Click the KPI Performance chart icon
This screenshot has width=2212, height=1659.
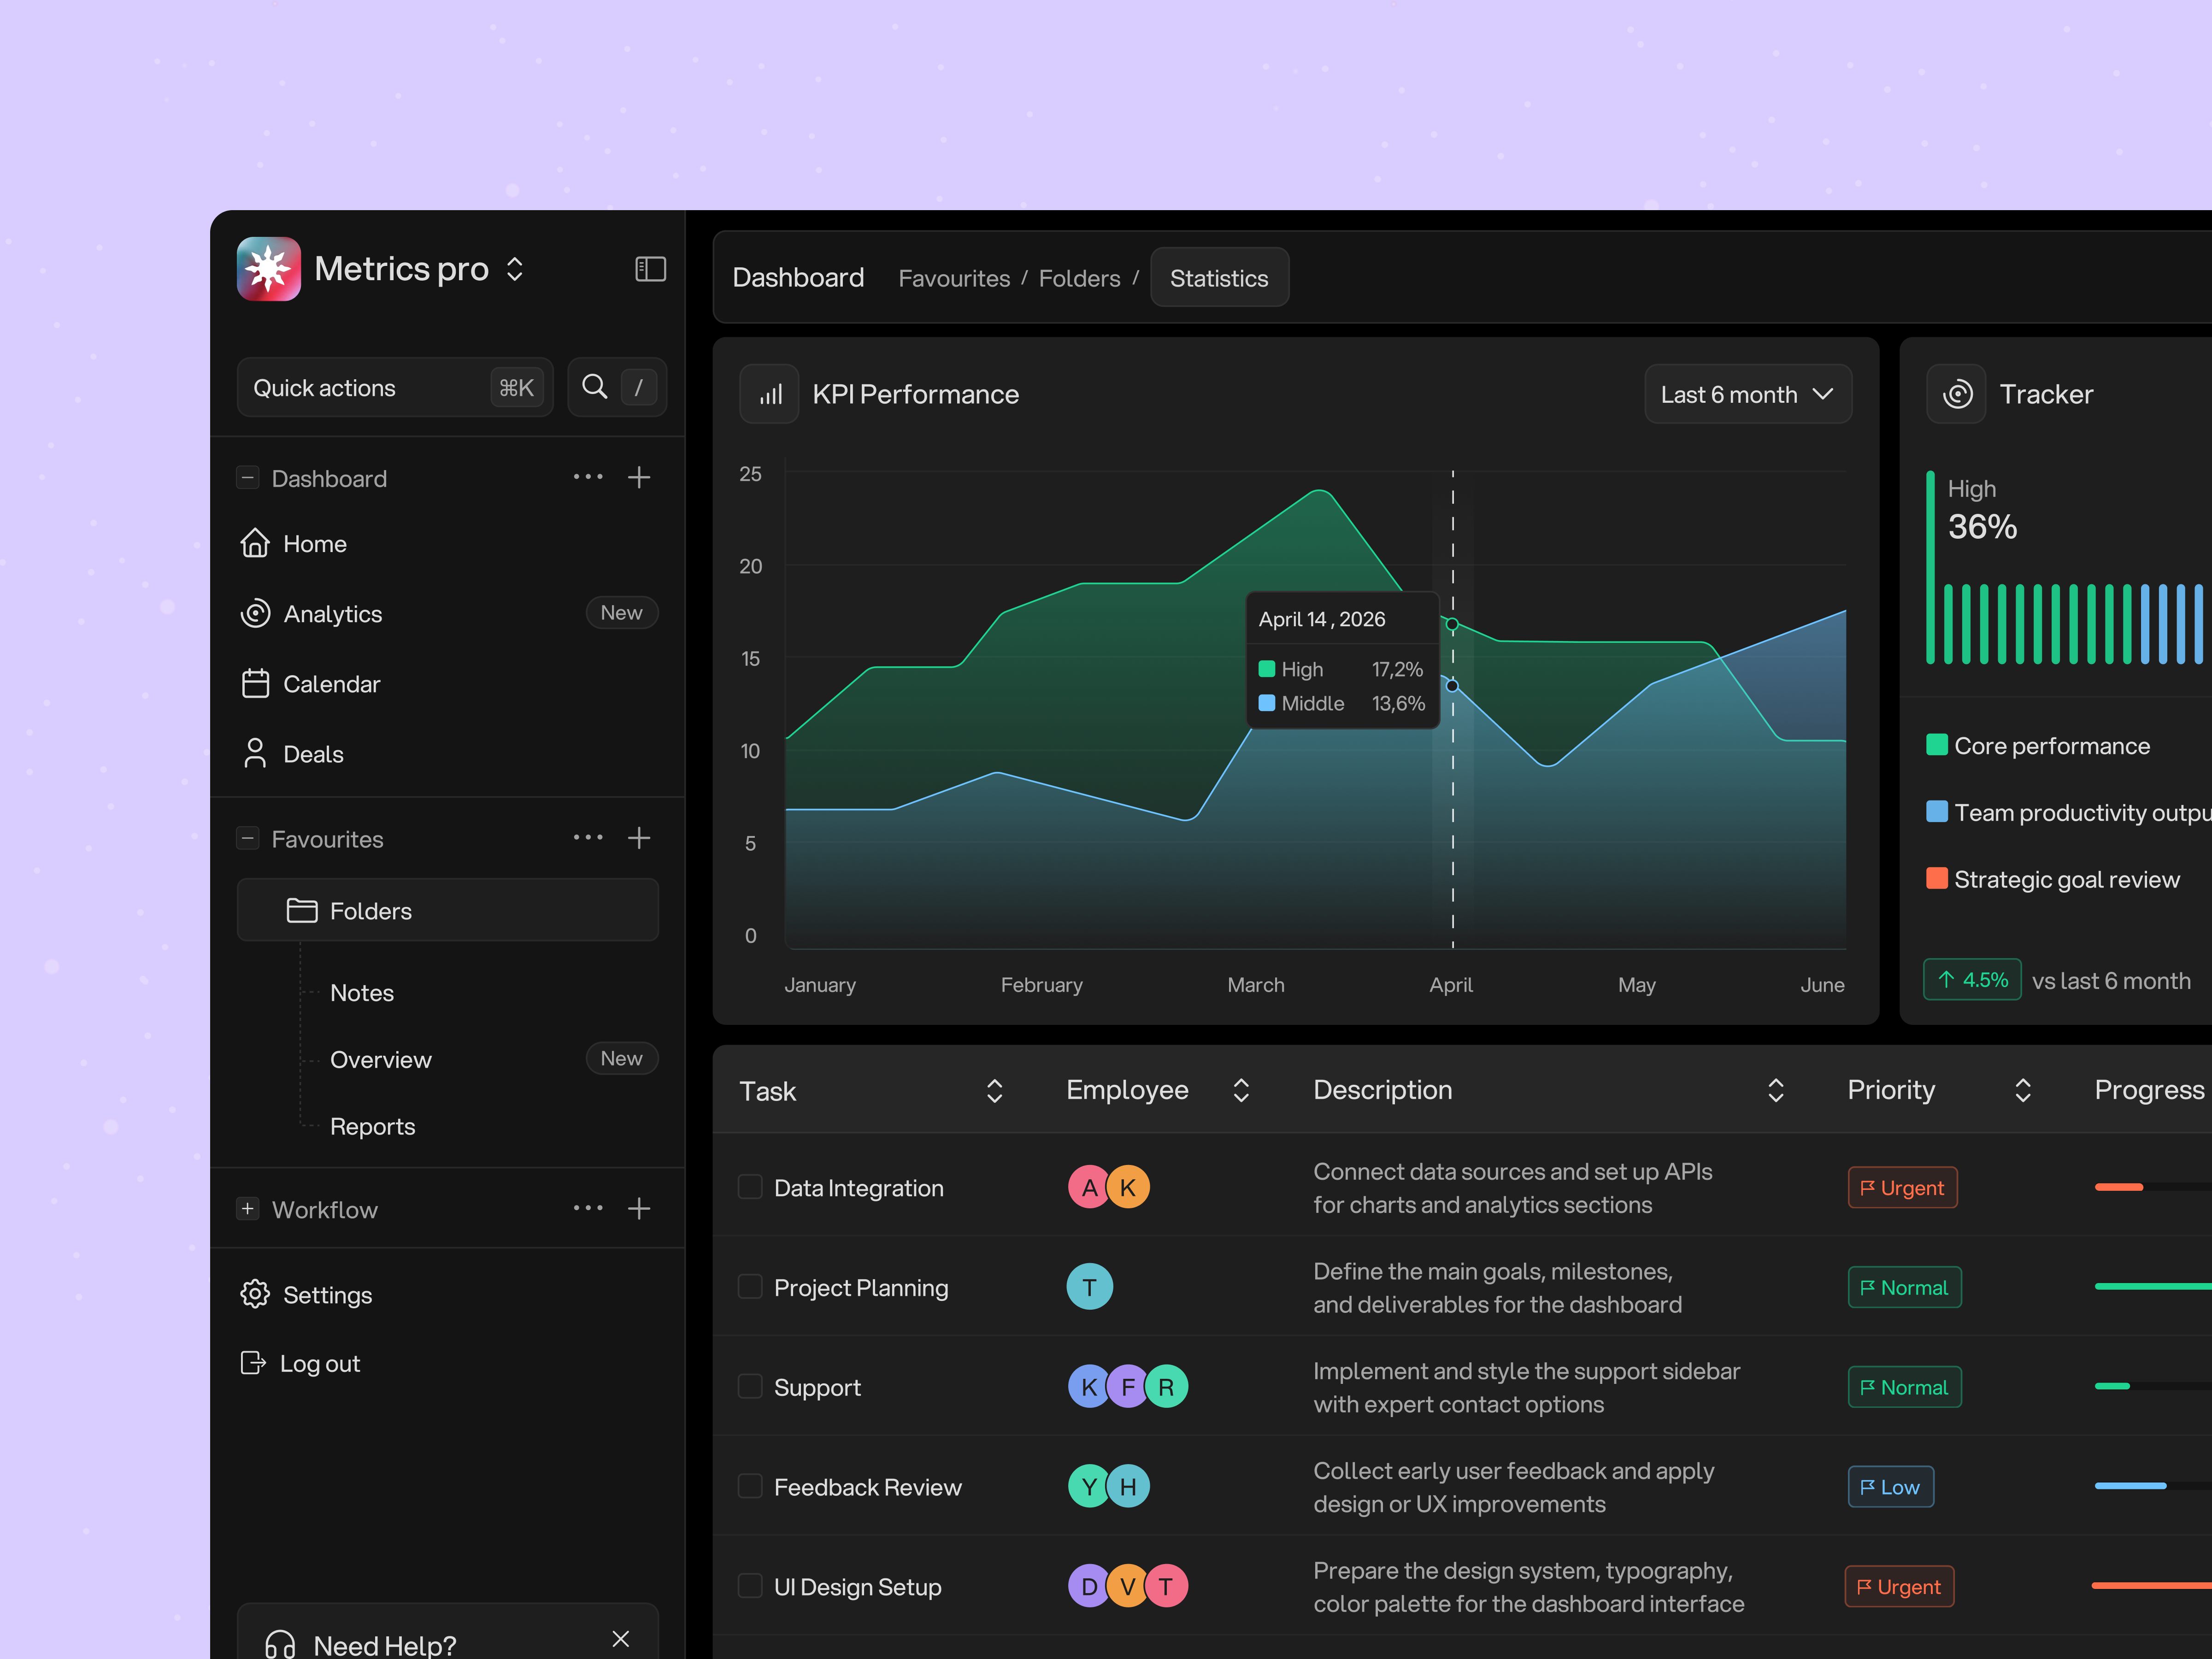[x=768, y=394]
